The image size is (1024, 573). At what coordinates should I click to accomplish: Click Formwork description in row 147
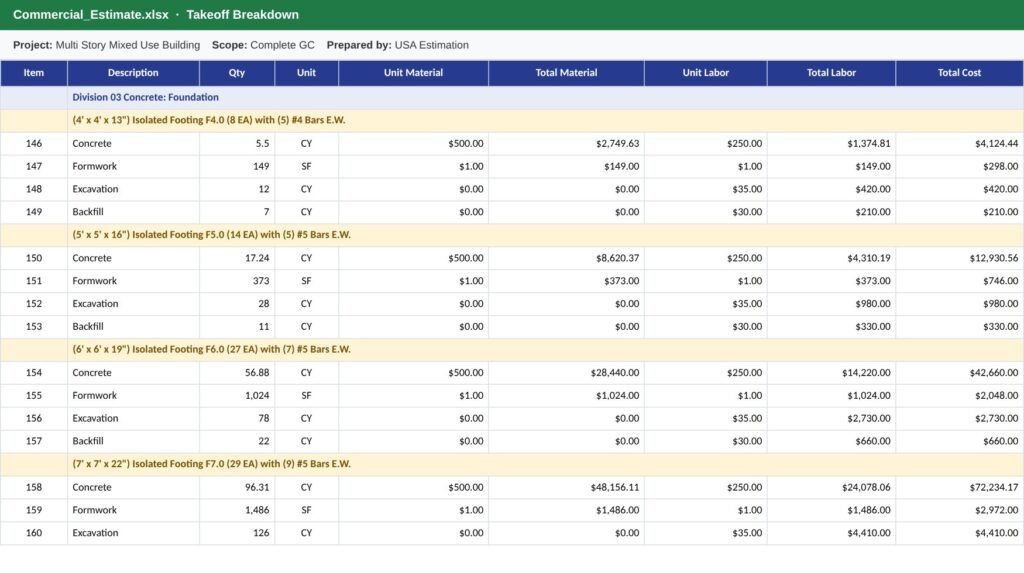133,167
